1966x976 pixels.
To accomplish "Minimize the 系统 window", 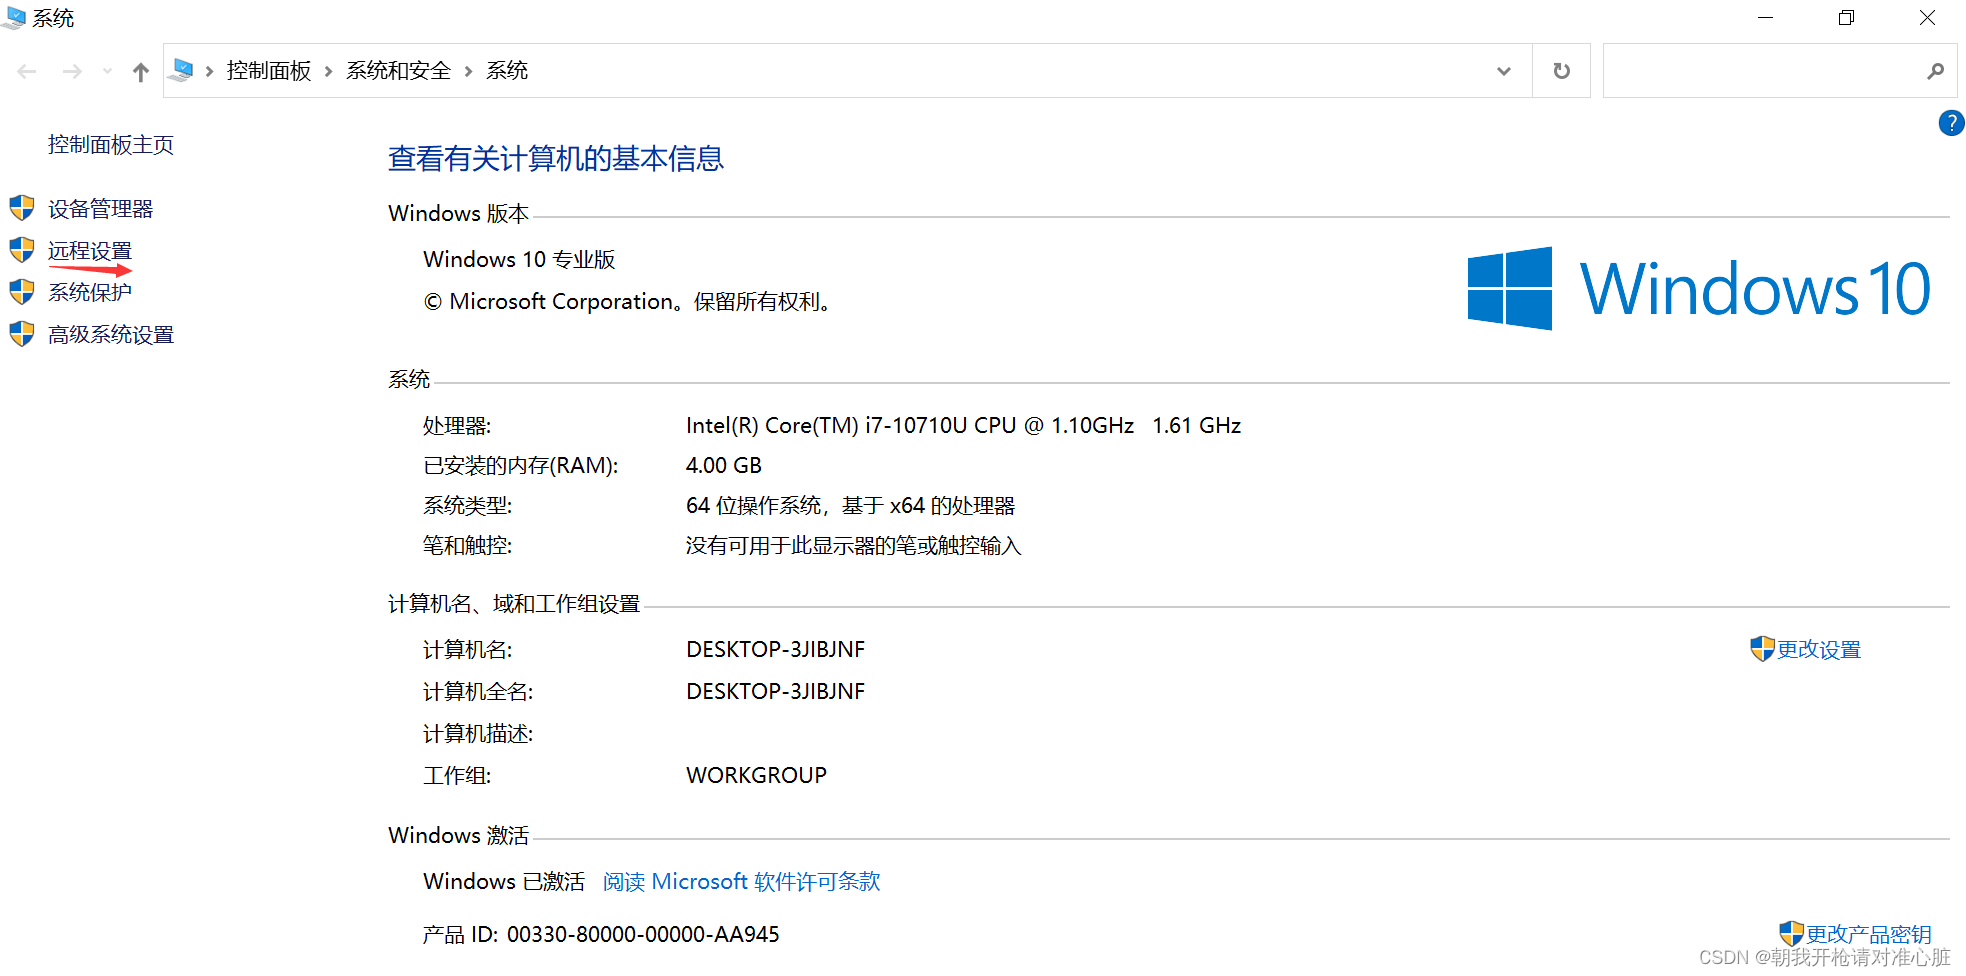I will tap(1765, 18).
